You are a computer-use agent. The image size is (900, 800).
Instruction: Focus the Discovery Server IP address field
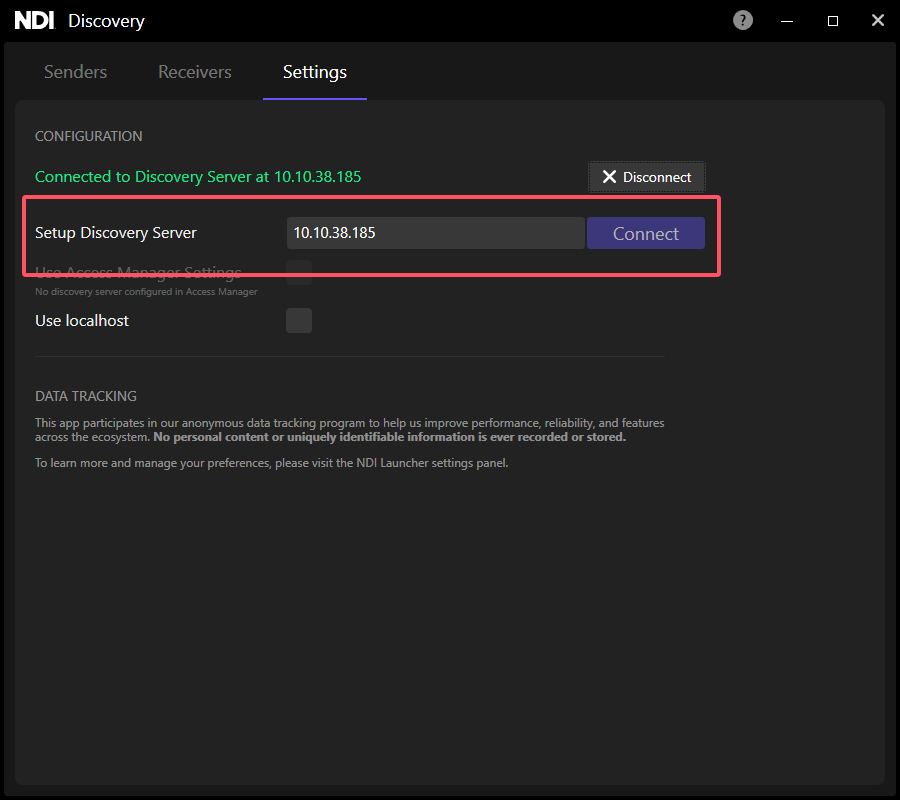(435, 233)
